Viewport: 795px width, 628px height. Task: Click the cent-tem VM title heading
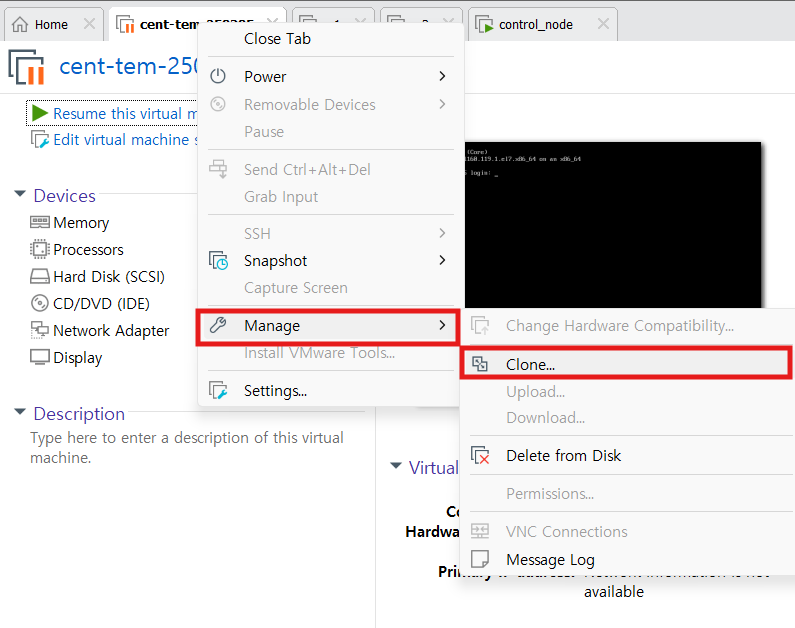click(x=128, y=66)
